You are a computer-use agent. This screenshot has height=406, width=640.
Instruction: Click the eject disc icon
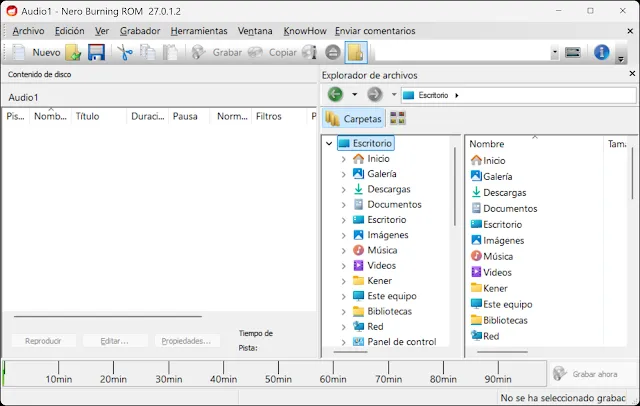[332, 52]
